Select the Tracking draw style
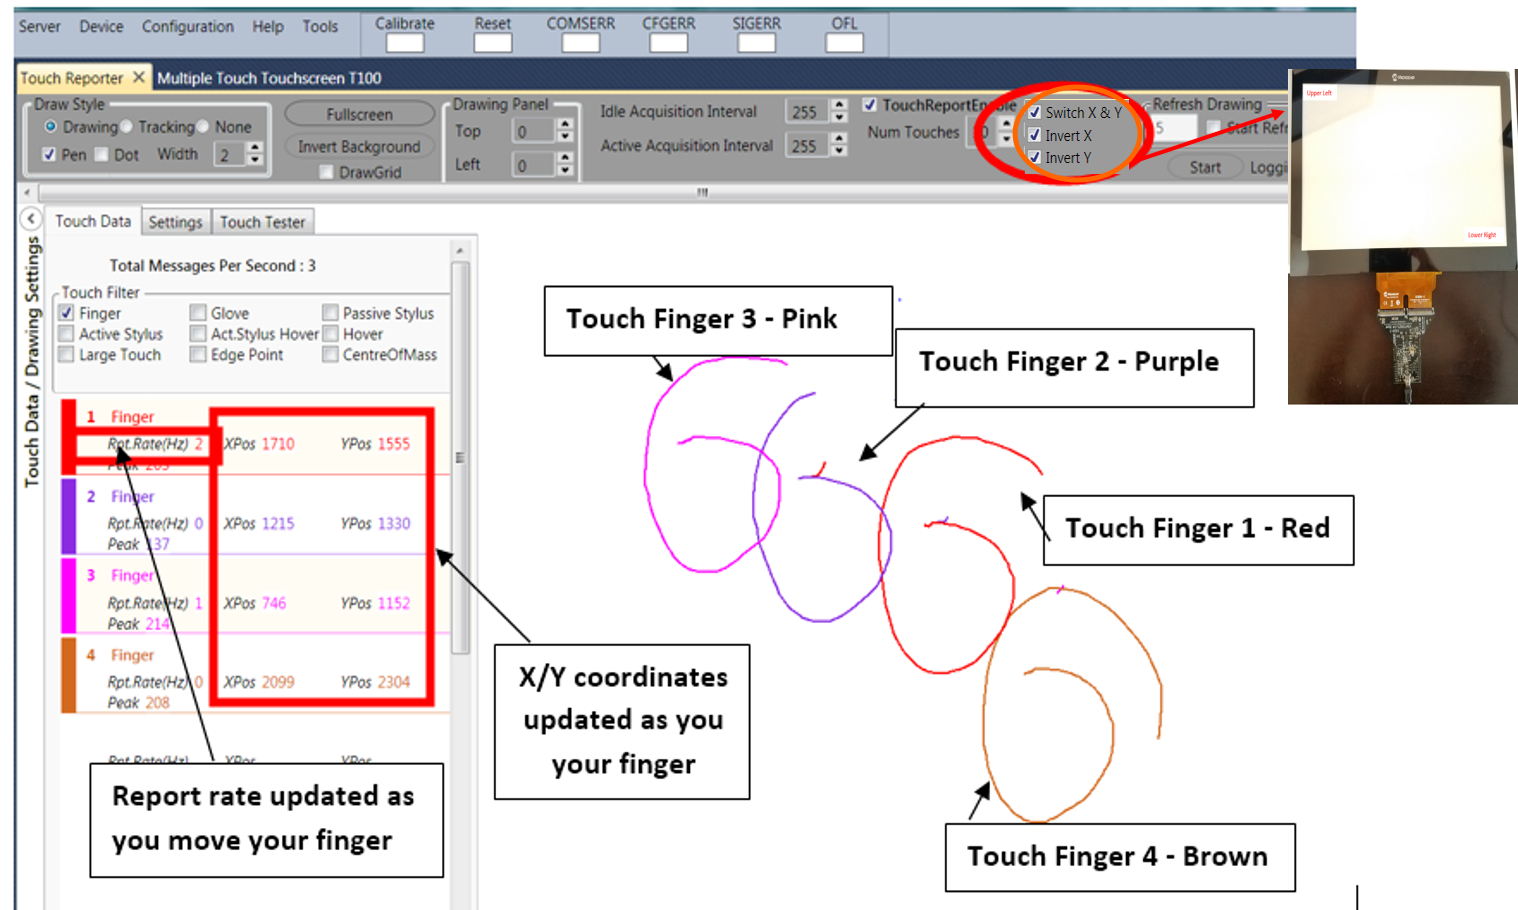This screenshot has width=1518, height=910. pos(125,127)
